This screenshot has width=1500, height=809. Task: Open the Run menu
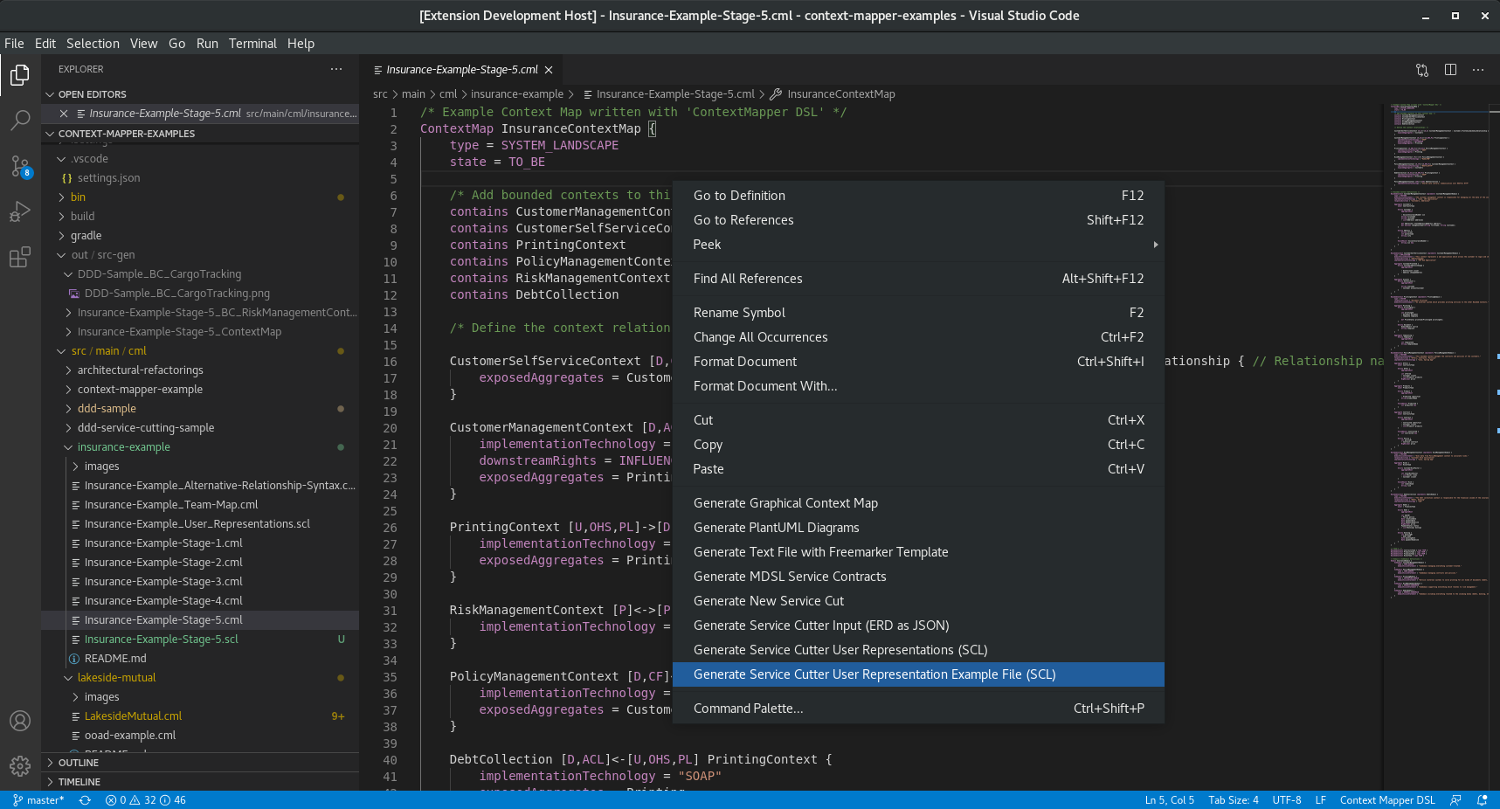207,43
